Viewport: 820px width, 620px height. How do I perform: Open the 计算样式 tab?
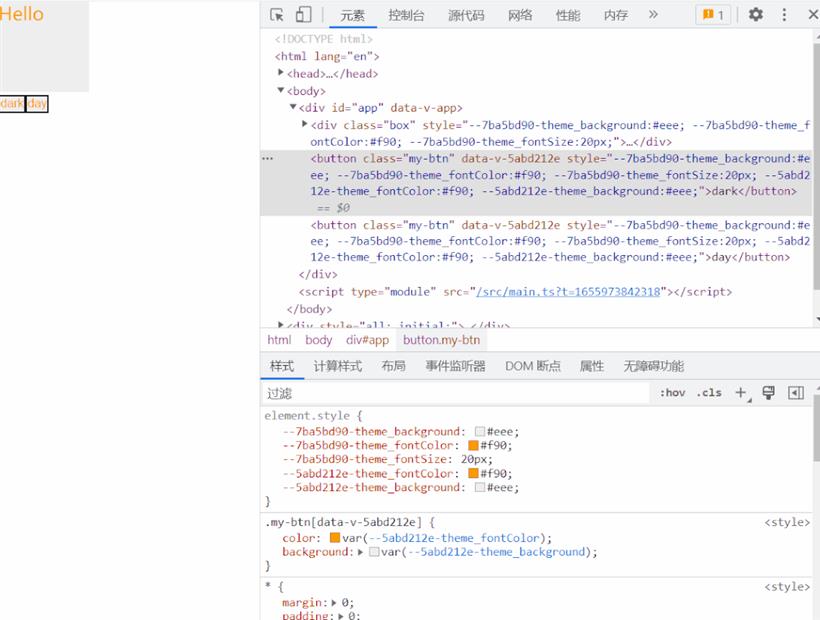[x=337, y=366]
